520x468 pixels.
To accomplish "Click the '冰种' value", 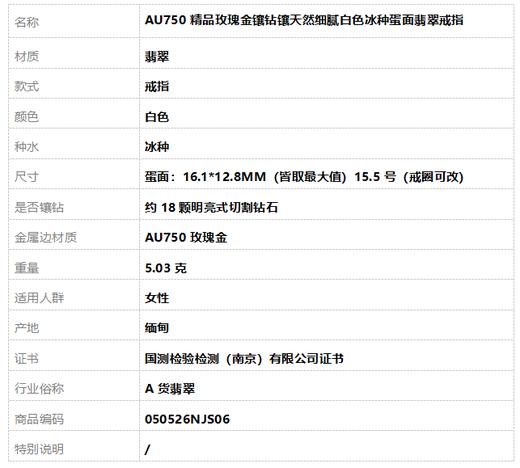I will click(x=157, y=147).
